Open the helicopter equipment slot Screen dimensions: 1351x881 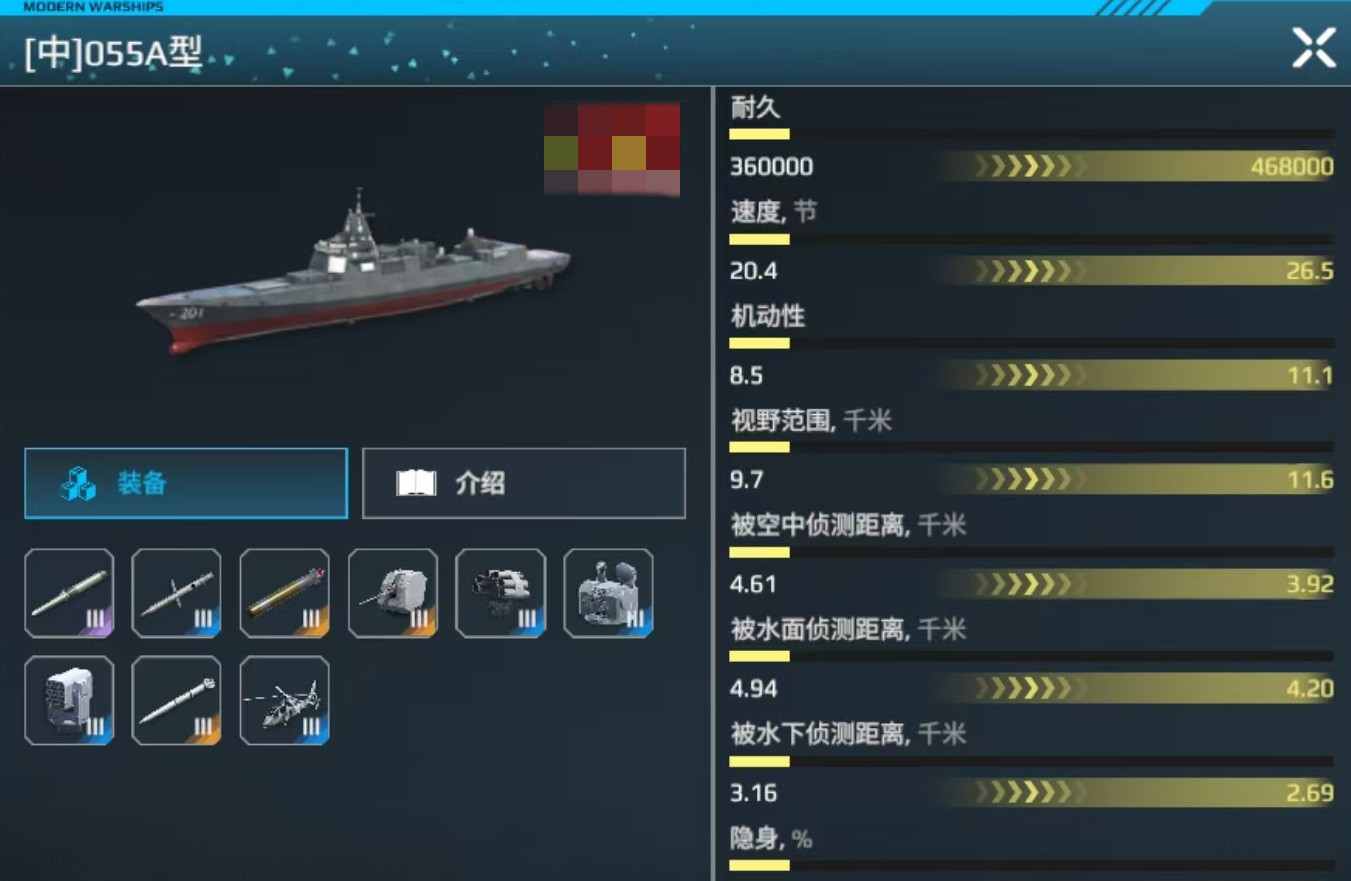coord(285,700)
